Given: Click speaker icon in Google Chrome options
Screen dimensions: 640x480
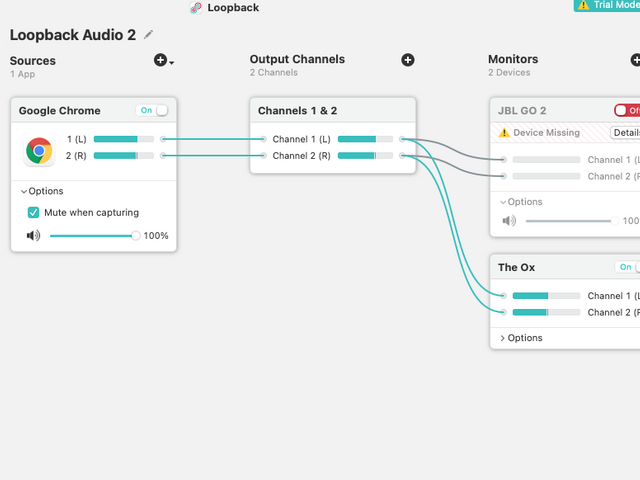Looking at the screenshot, I should (x=33, y=236).
